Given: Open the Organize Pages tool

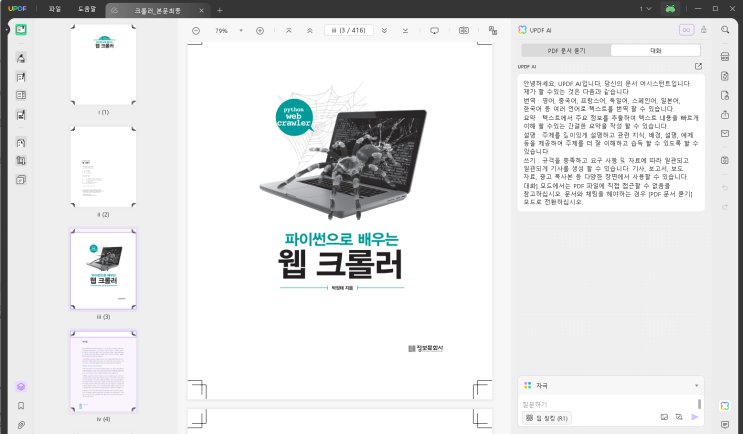Looking at the screenshot, I should click(x=21, y=95).
